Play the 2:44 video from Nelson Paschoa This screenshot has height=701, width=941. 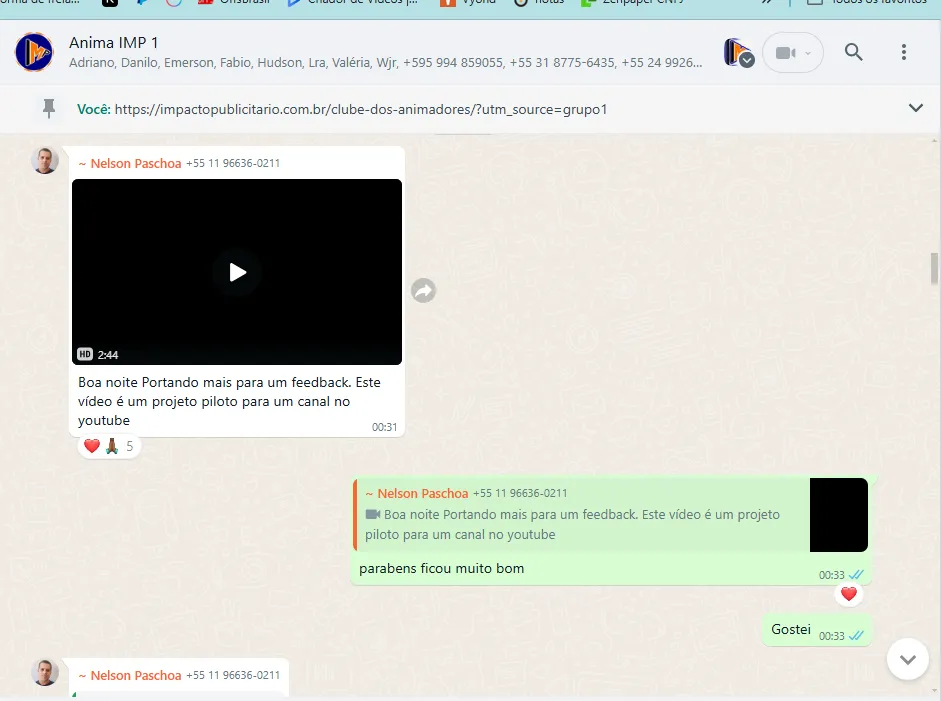point(238,272)
